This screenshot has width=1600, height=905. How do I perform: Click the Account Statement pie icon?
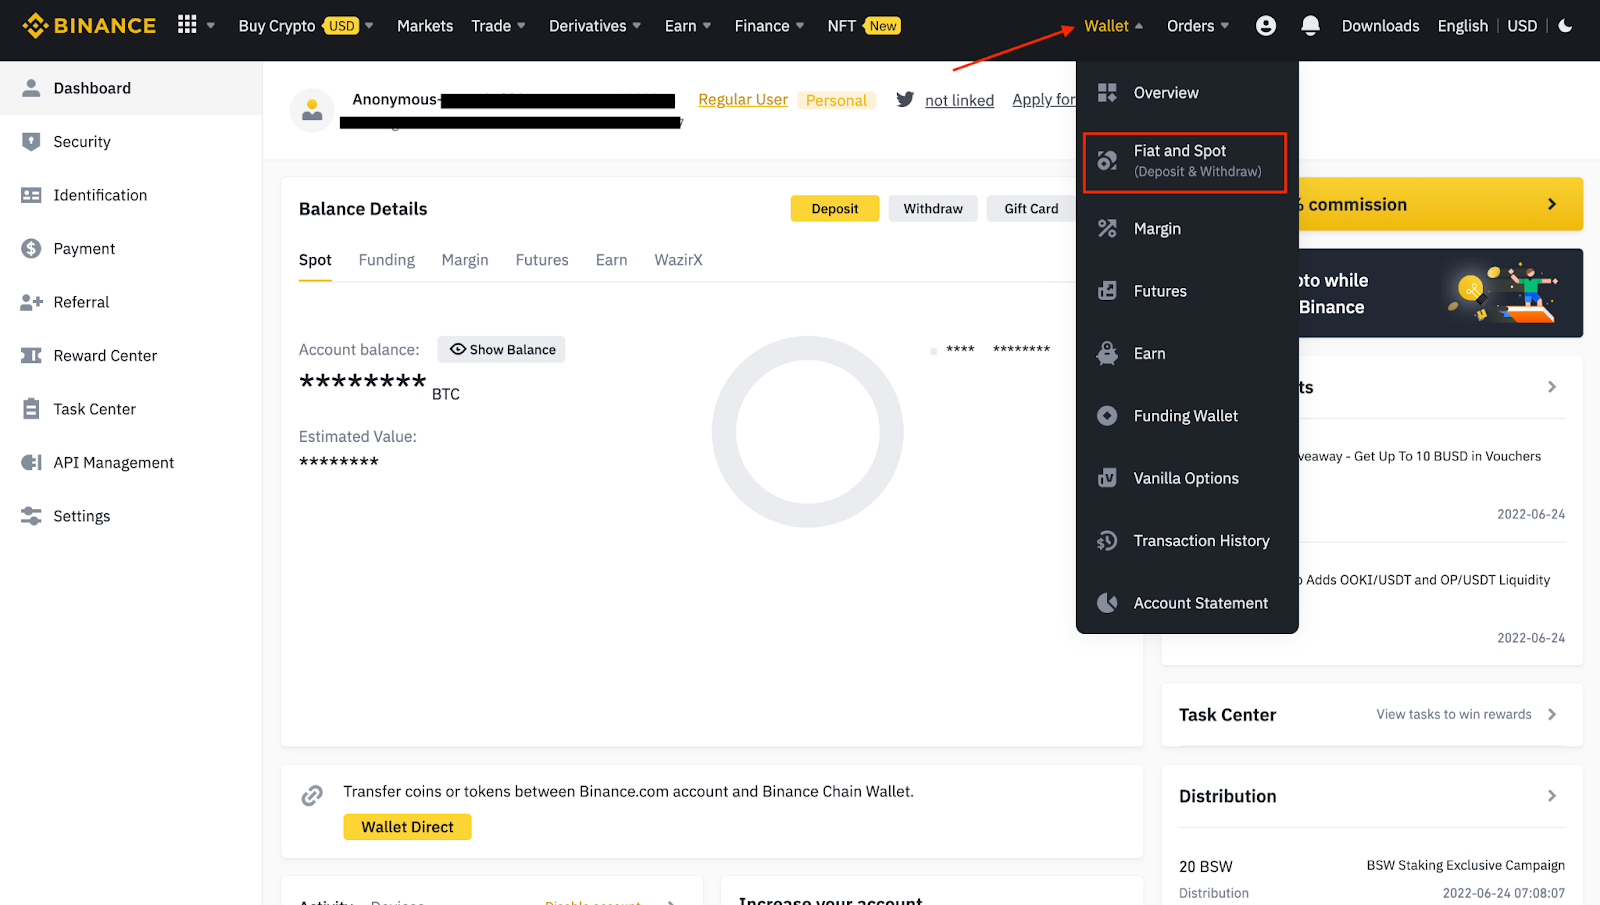pyautogui.click(x=1107, y=603)
